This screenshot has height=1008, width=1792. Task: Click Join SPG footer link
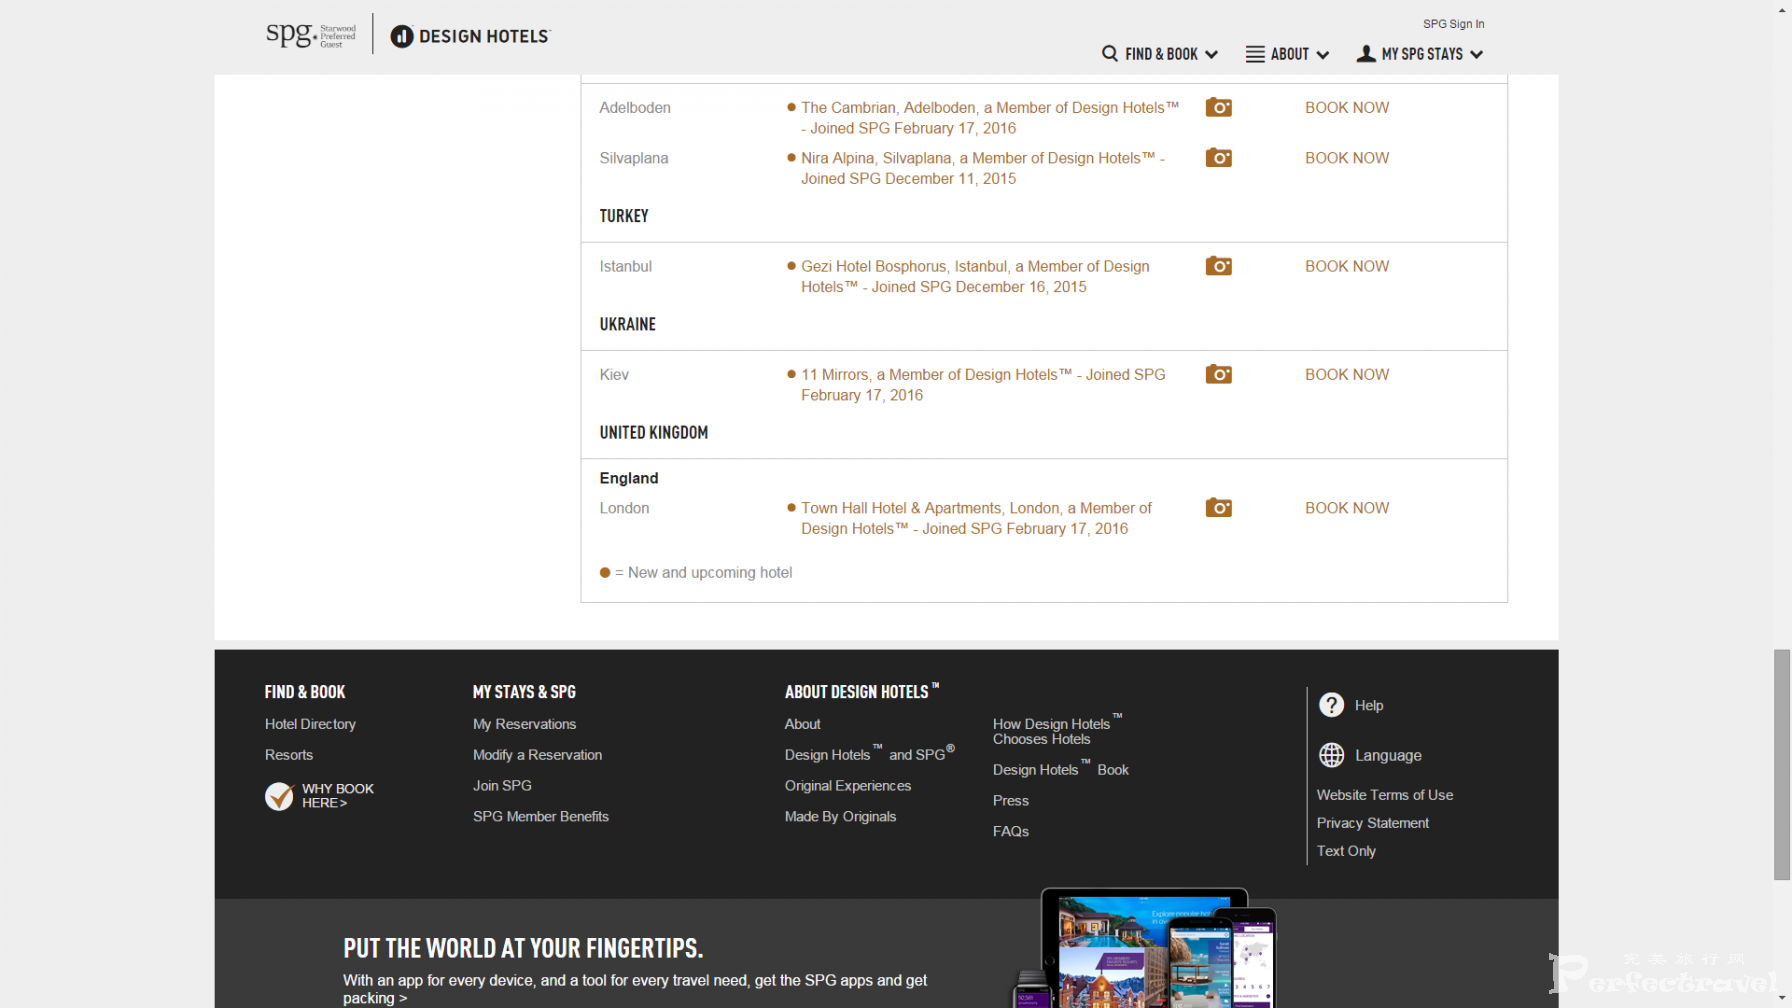click(x=502, y=786)
